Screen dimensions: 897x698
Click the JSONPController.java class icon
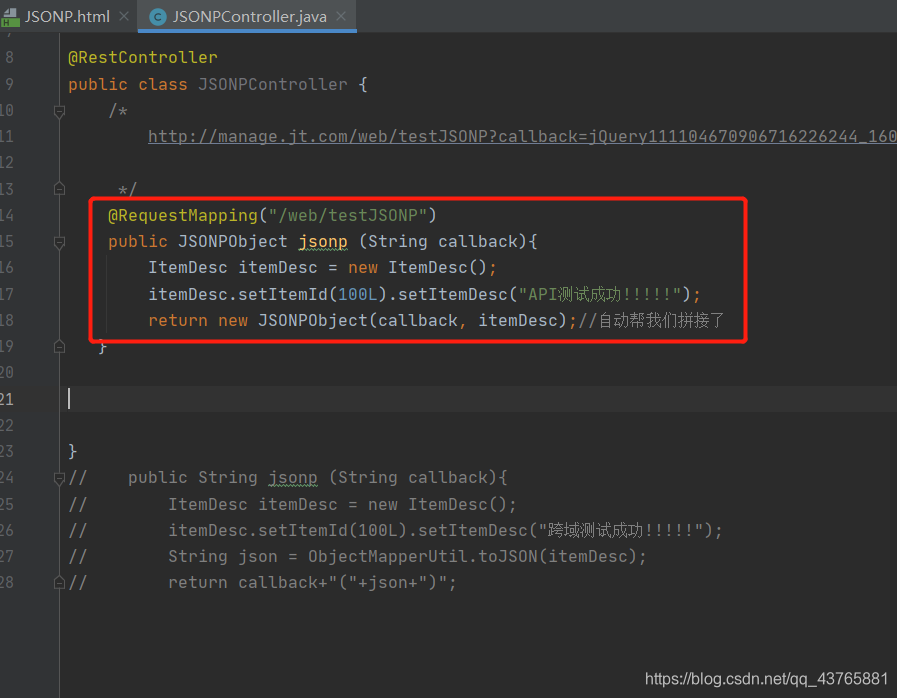pos(157,17)
